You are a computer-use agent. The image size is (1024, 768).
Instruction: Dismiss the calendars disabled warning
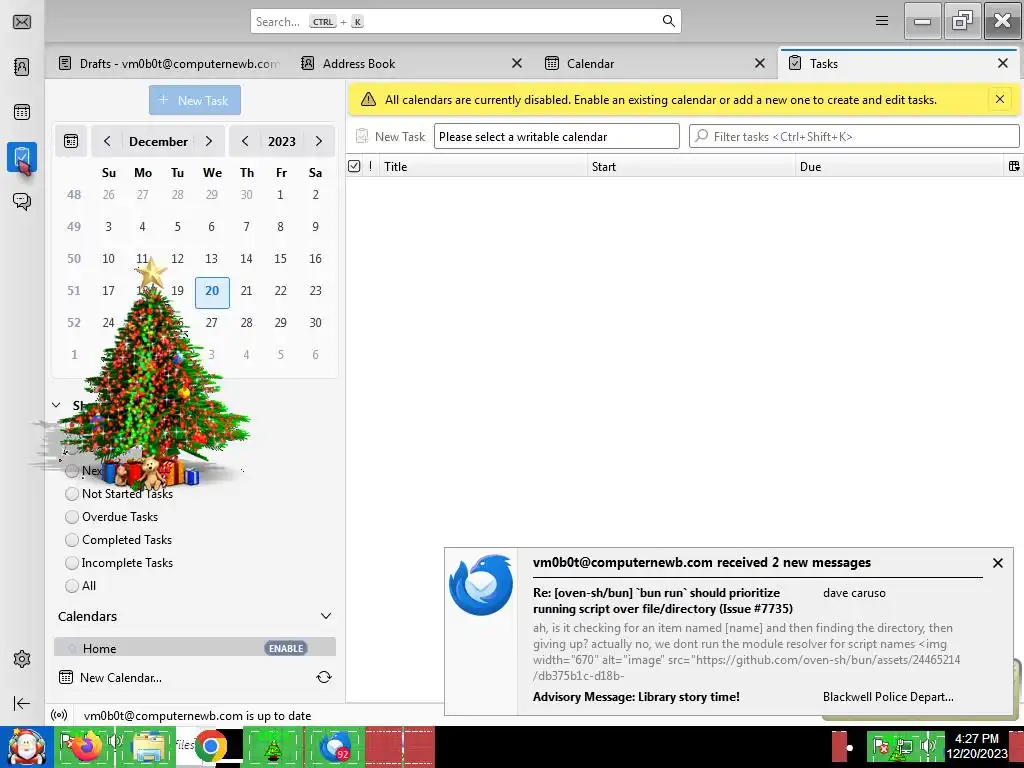coord(999,99)
